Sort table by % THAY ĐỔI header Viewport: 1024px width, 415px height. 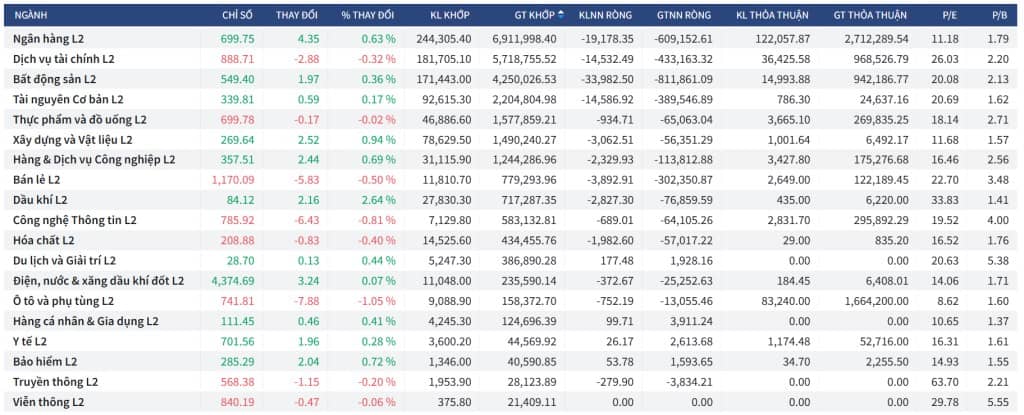pos(368,15)
